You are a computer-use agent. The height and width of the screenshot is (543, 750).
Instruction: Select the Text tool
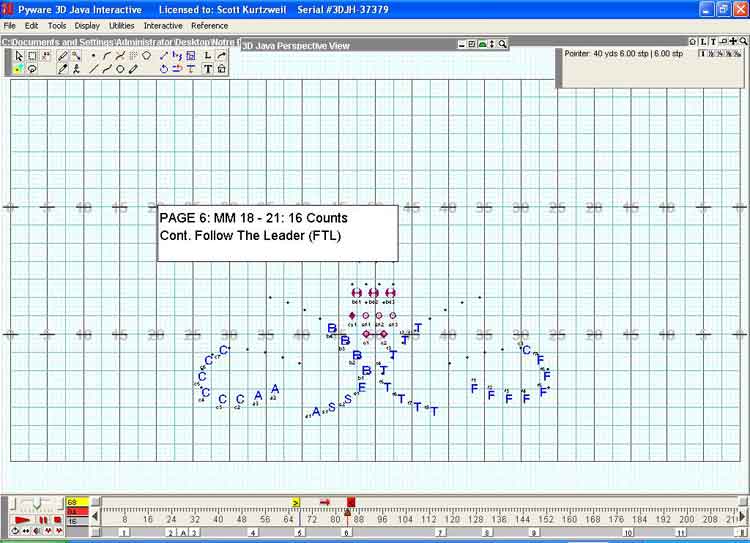[x=208, y=69]
